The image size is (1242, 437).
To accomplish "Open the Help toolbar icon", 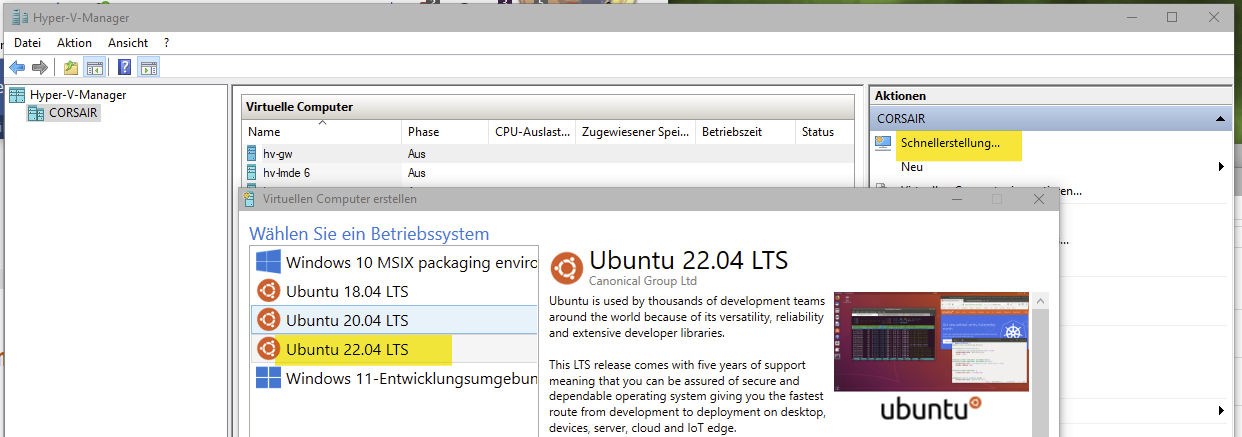I will [x=124, y=68].
